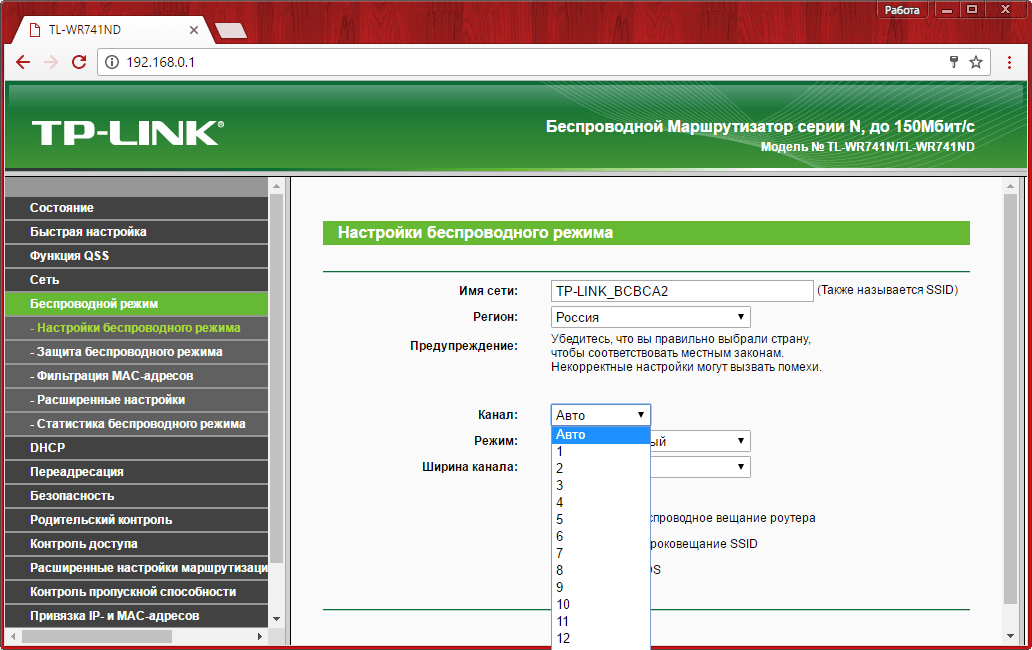Click the sidebar scroll-down arrow
Screen dimensions: 1032x650
277,619
